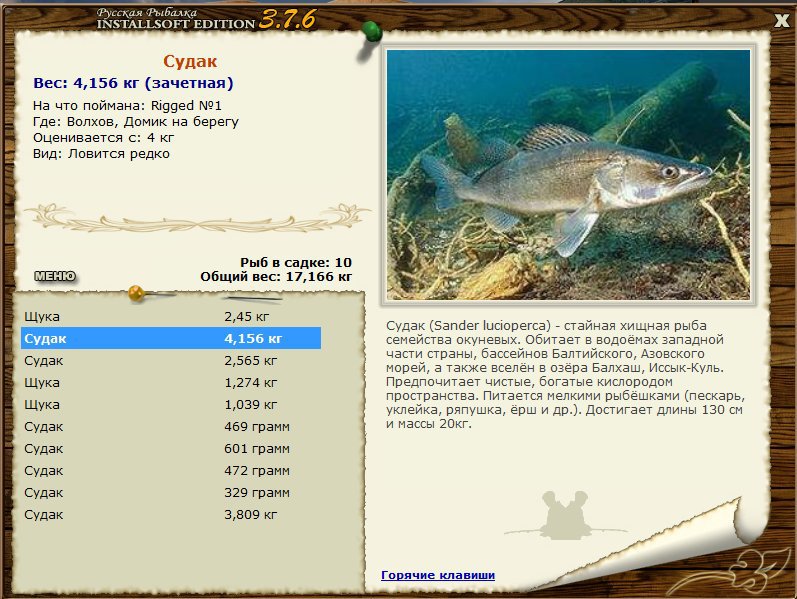
Task: Click the fisherman in boat silhouette
Action: (564, 515)
